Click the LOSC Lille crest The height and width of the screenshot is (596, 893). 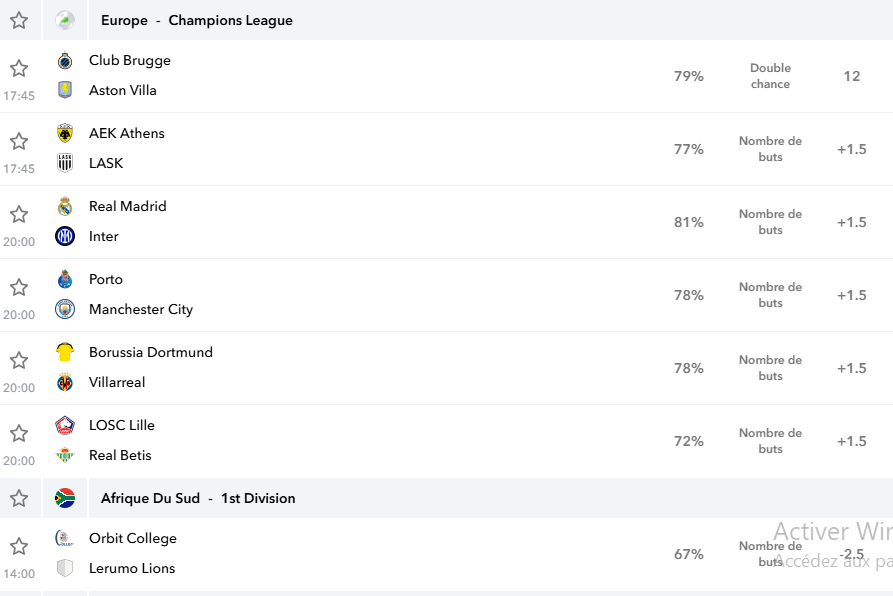(65, 425)
